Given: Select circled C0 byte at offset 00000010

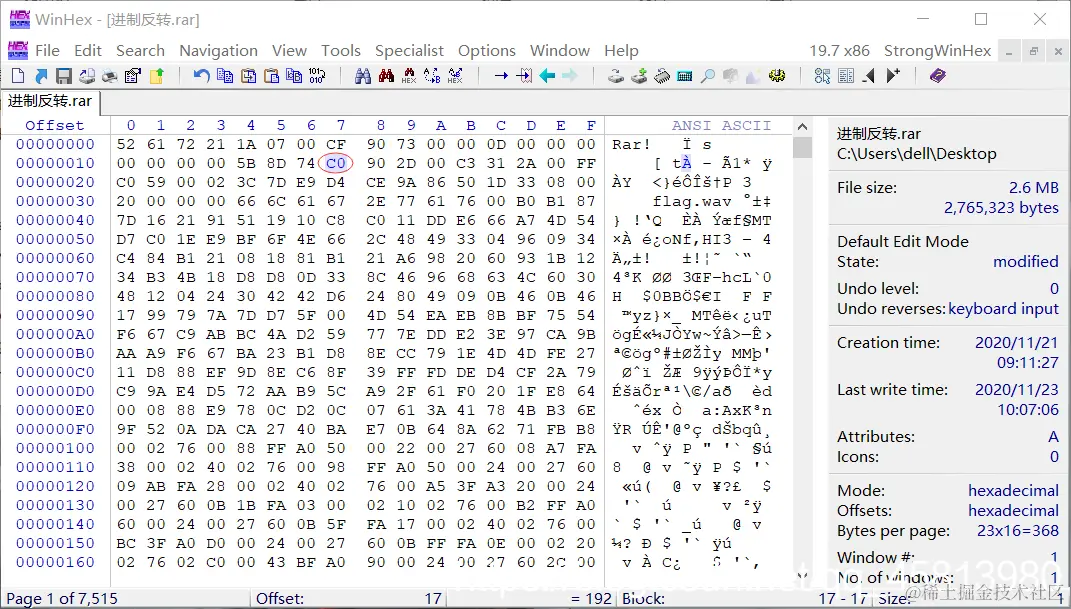Looking at the screenshot, I should tap(335, 163).
